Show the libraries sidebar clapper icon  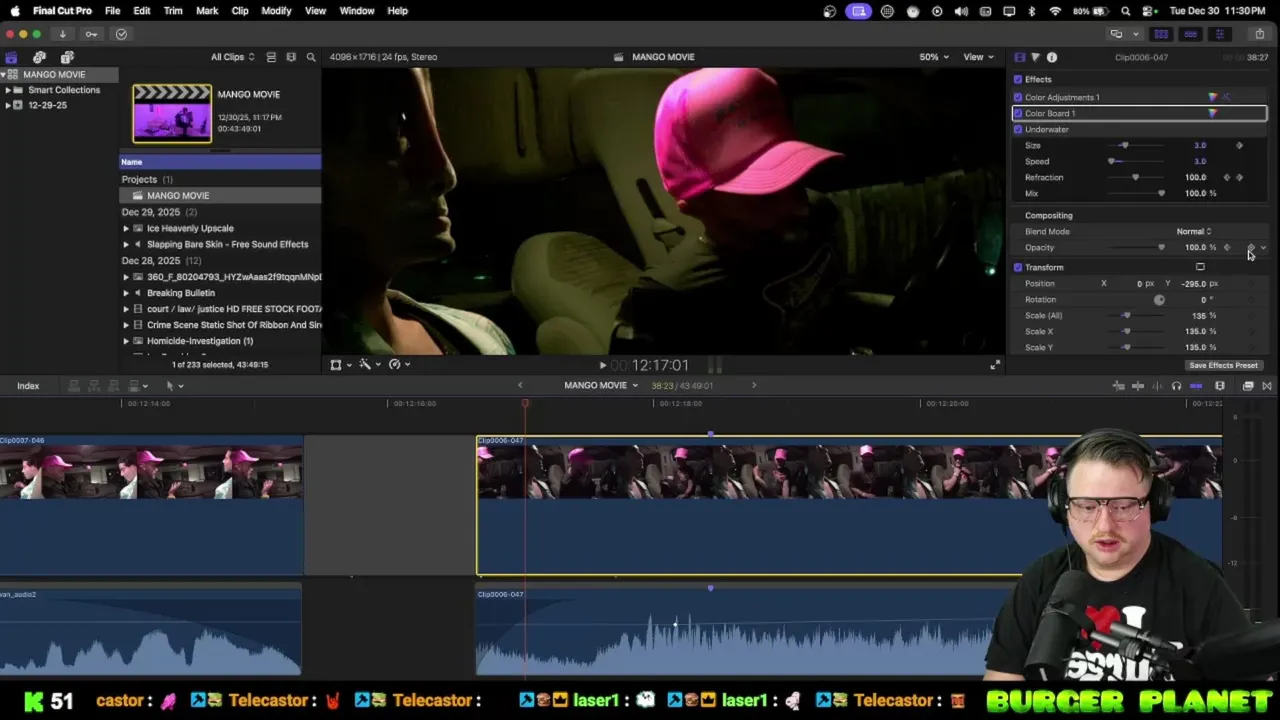point(11,57)
